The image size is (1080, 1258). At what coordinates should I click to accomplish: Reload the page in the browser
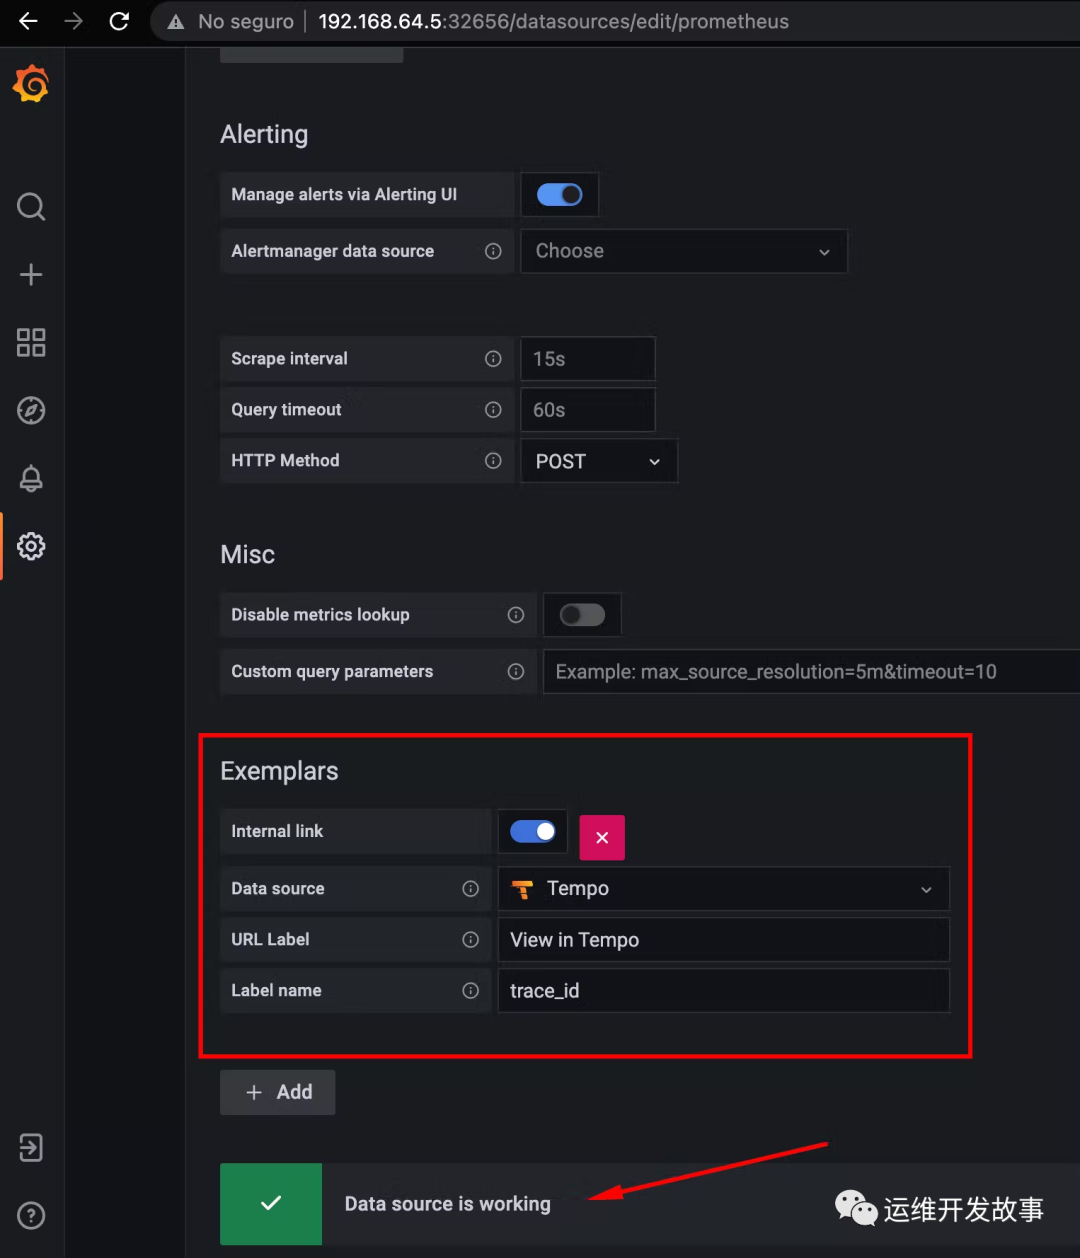coord(119,21)
